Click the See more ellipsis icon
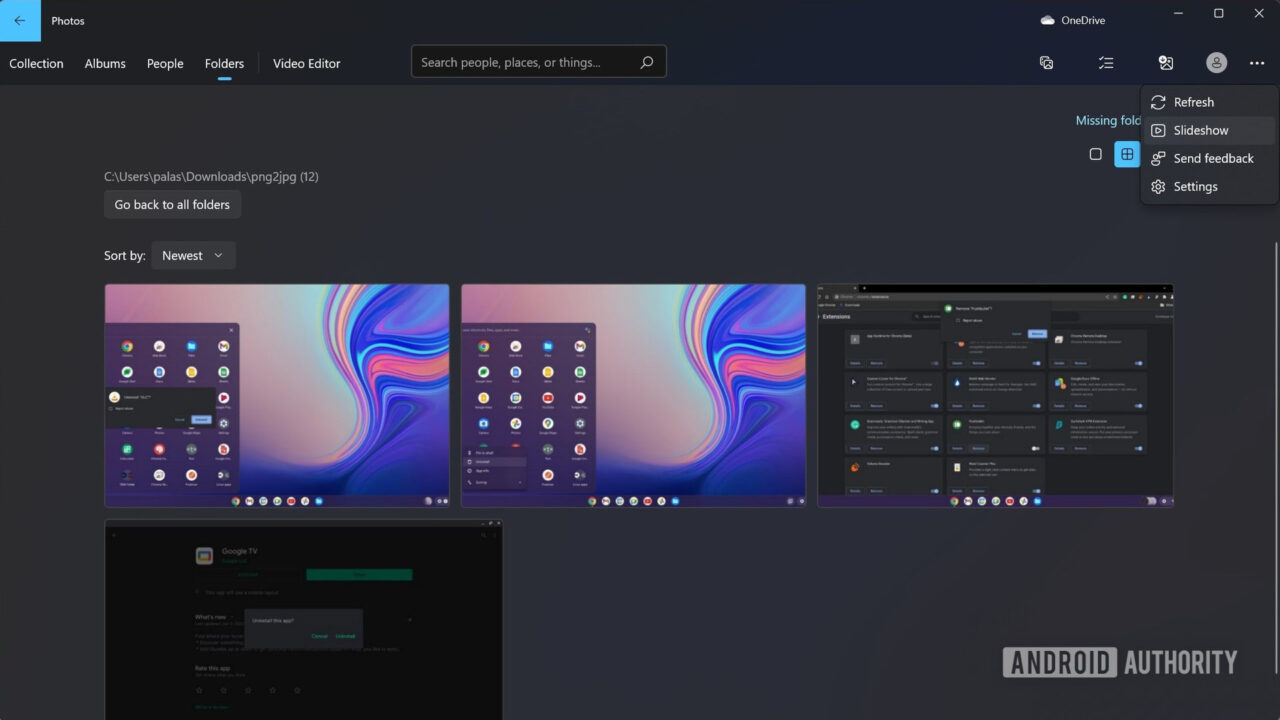This screenshot has height=720, width=1280. click(1257, 62)
